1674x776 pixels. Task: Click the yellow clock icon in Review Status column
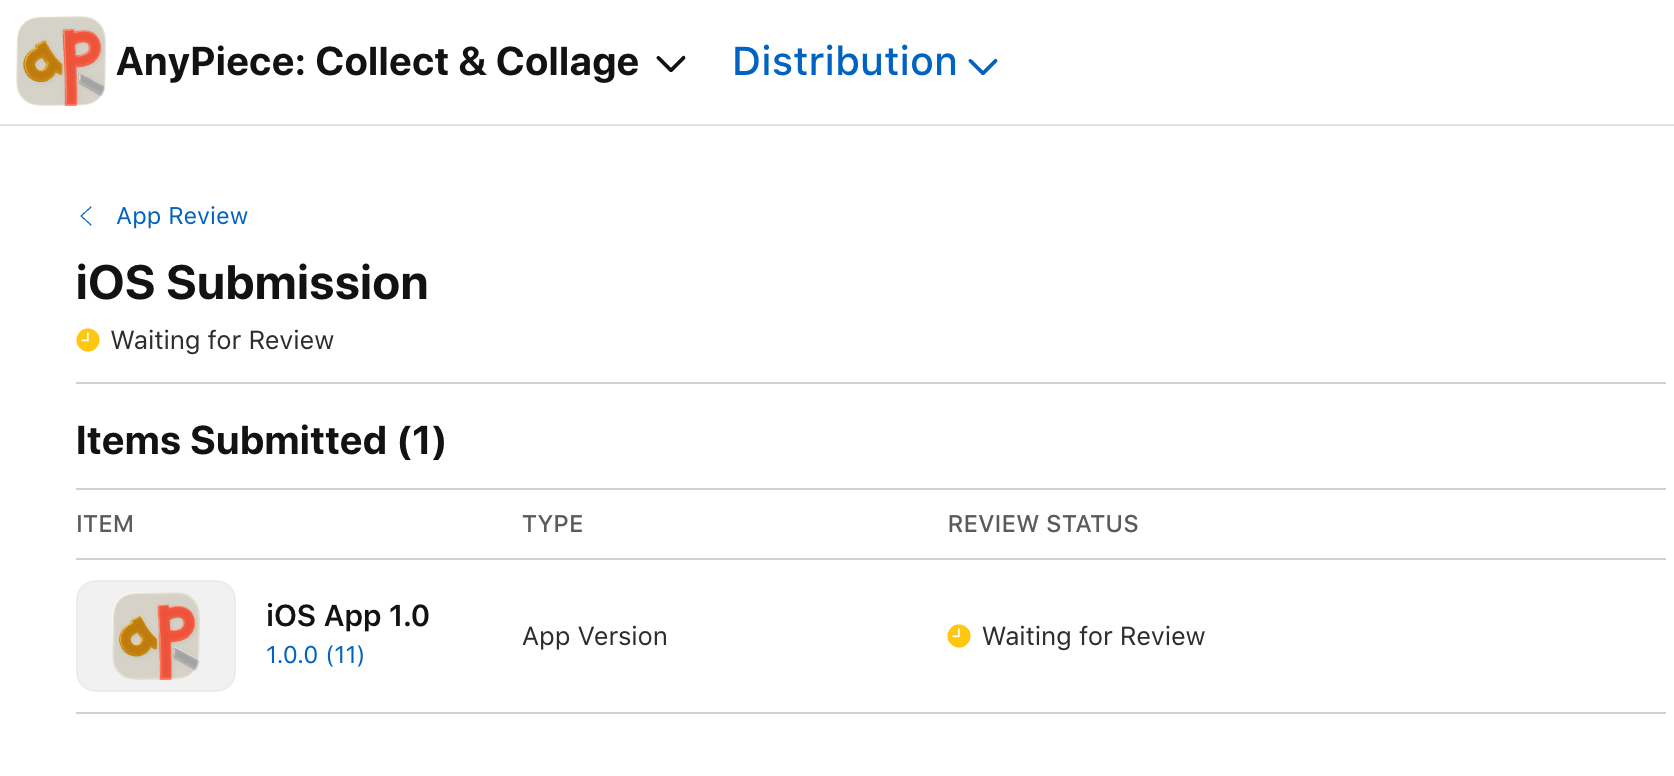pos(959,636)
